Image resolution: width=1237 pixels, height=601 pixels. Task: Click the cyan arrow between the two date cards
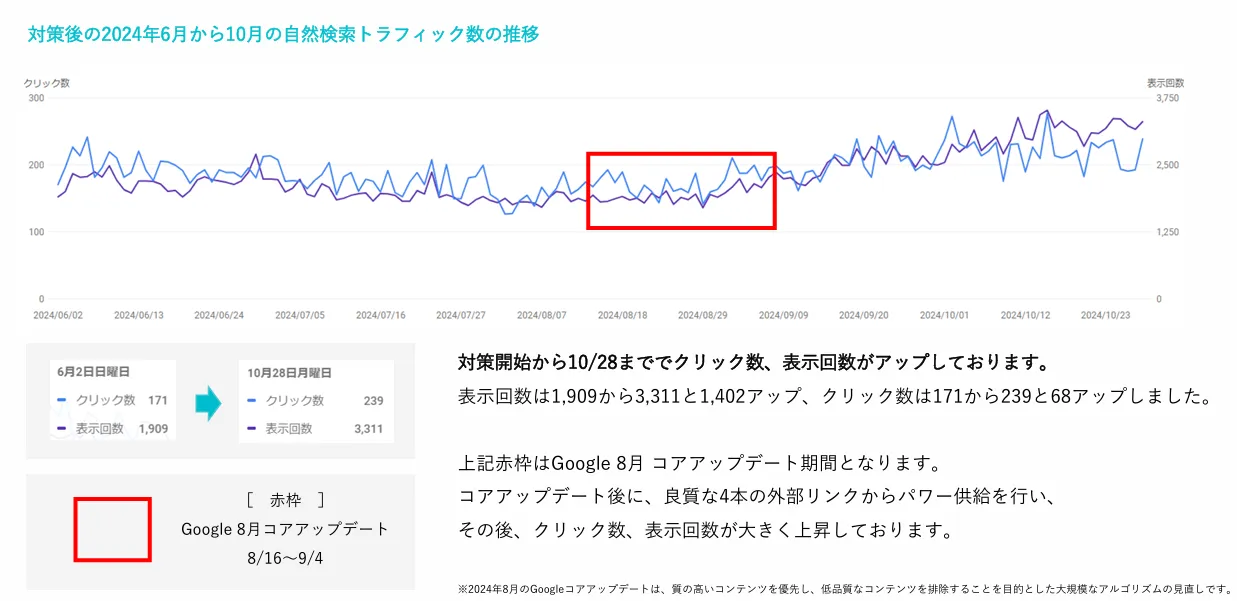click(207, 402)
